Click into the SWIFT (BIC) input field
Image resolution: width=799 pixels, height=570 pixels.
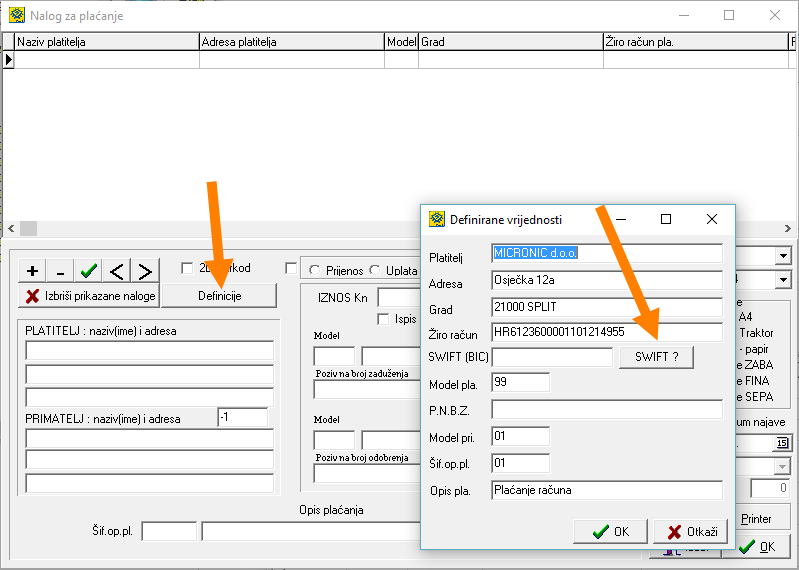552,357
